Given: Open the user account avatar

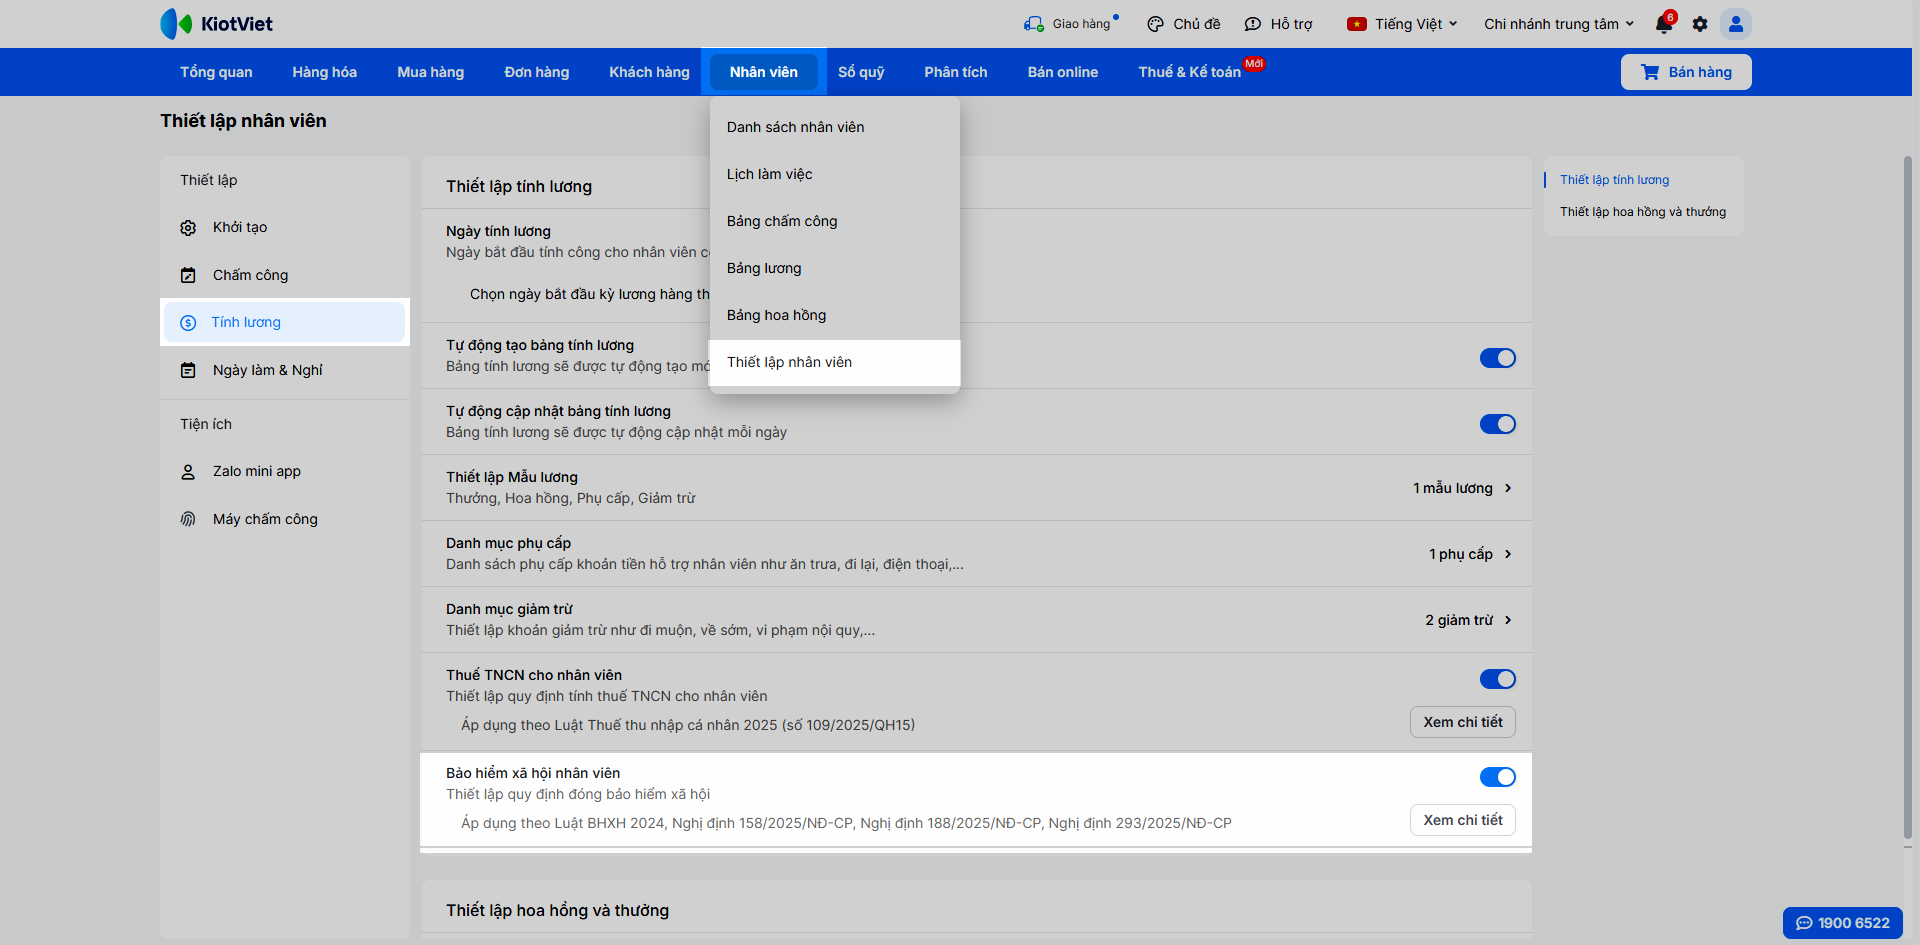Looking at the screenshot, I should click(1736, 24).
